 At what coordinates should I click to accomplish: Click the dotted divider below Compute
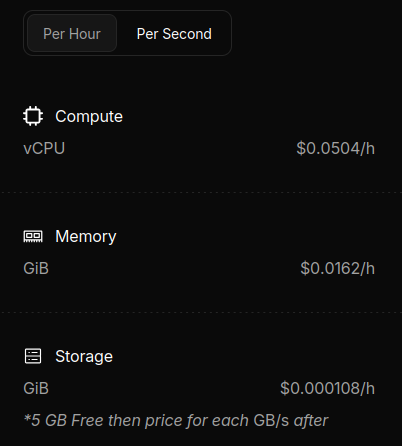click(x=201, y=192)
